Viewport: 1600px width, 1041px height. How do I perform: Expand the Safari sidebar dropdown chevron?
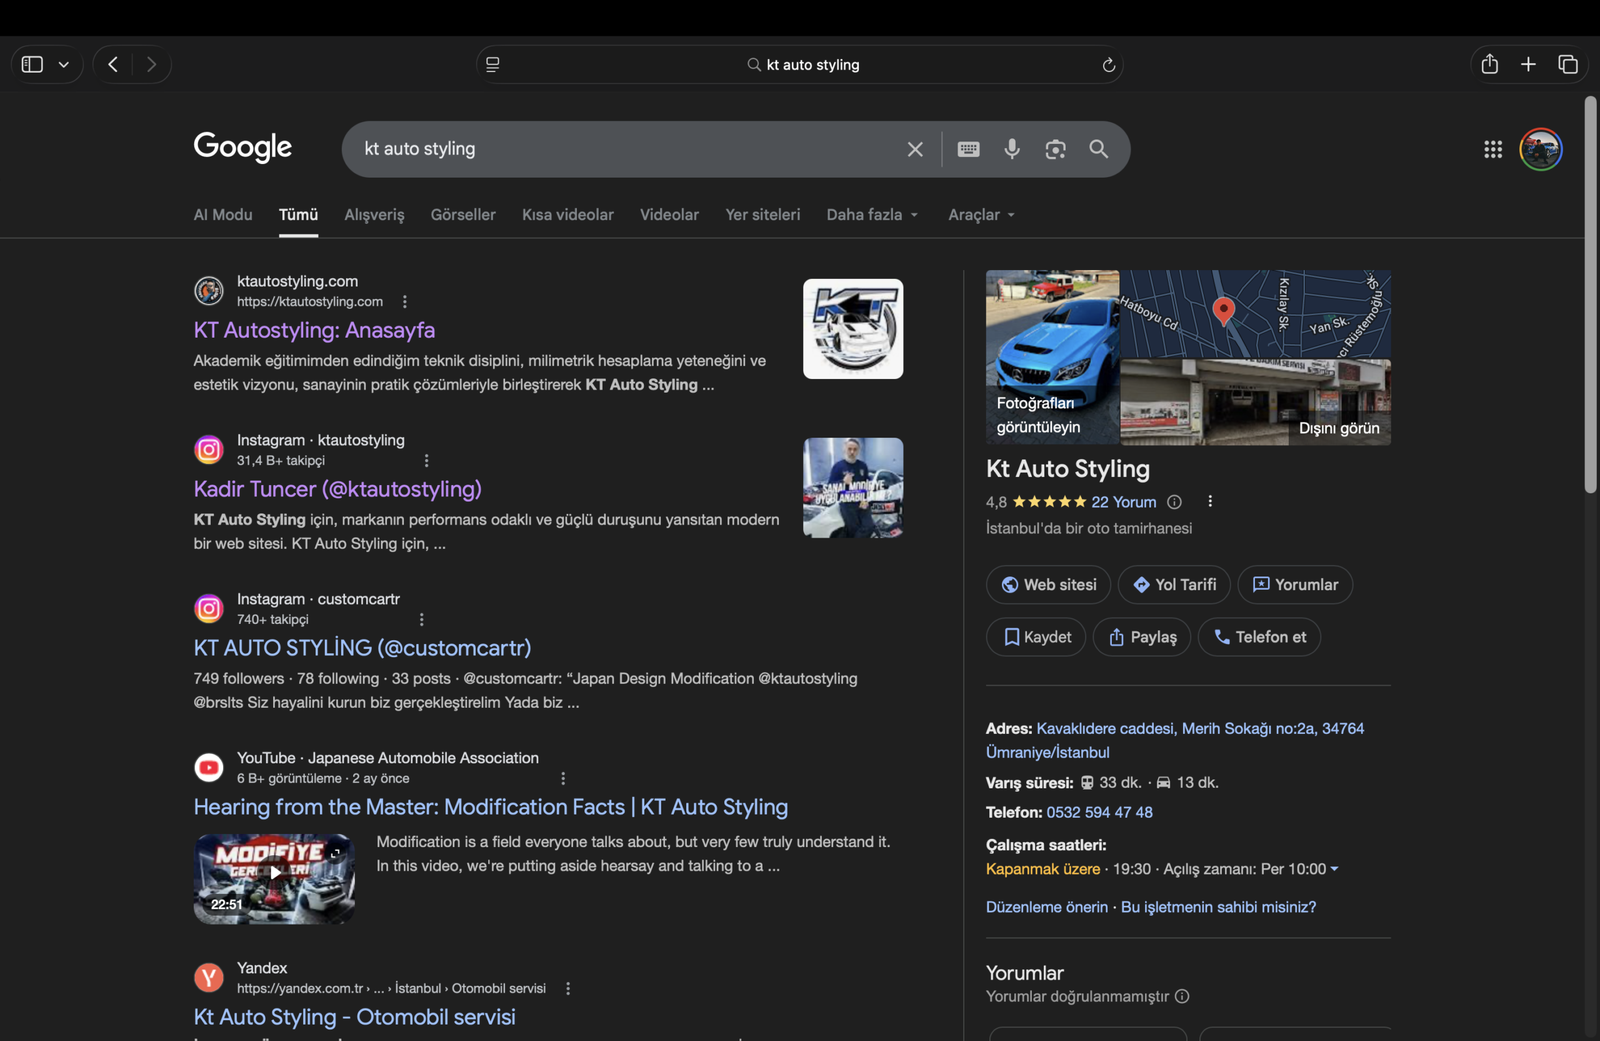pos(64,65)
